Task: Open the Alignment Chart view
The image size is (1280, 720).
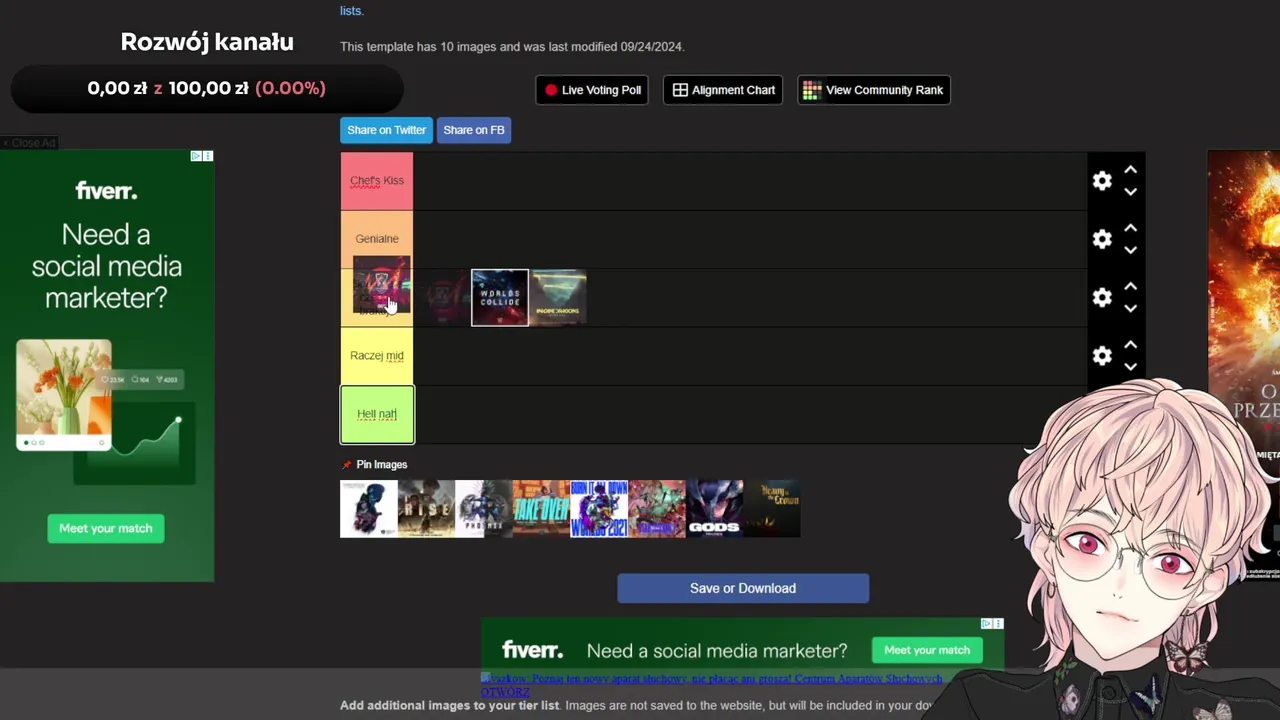Action: point(723,90)
